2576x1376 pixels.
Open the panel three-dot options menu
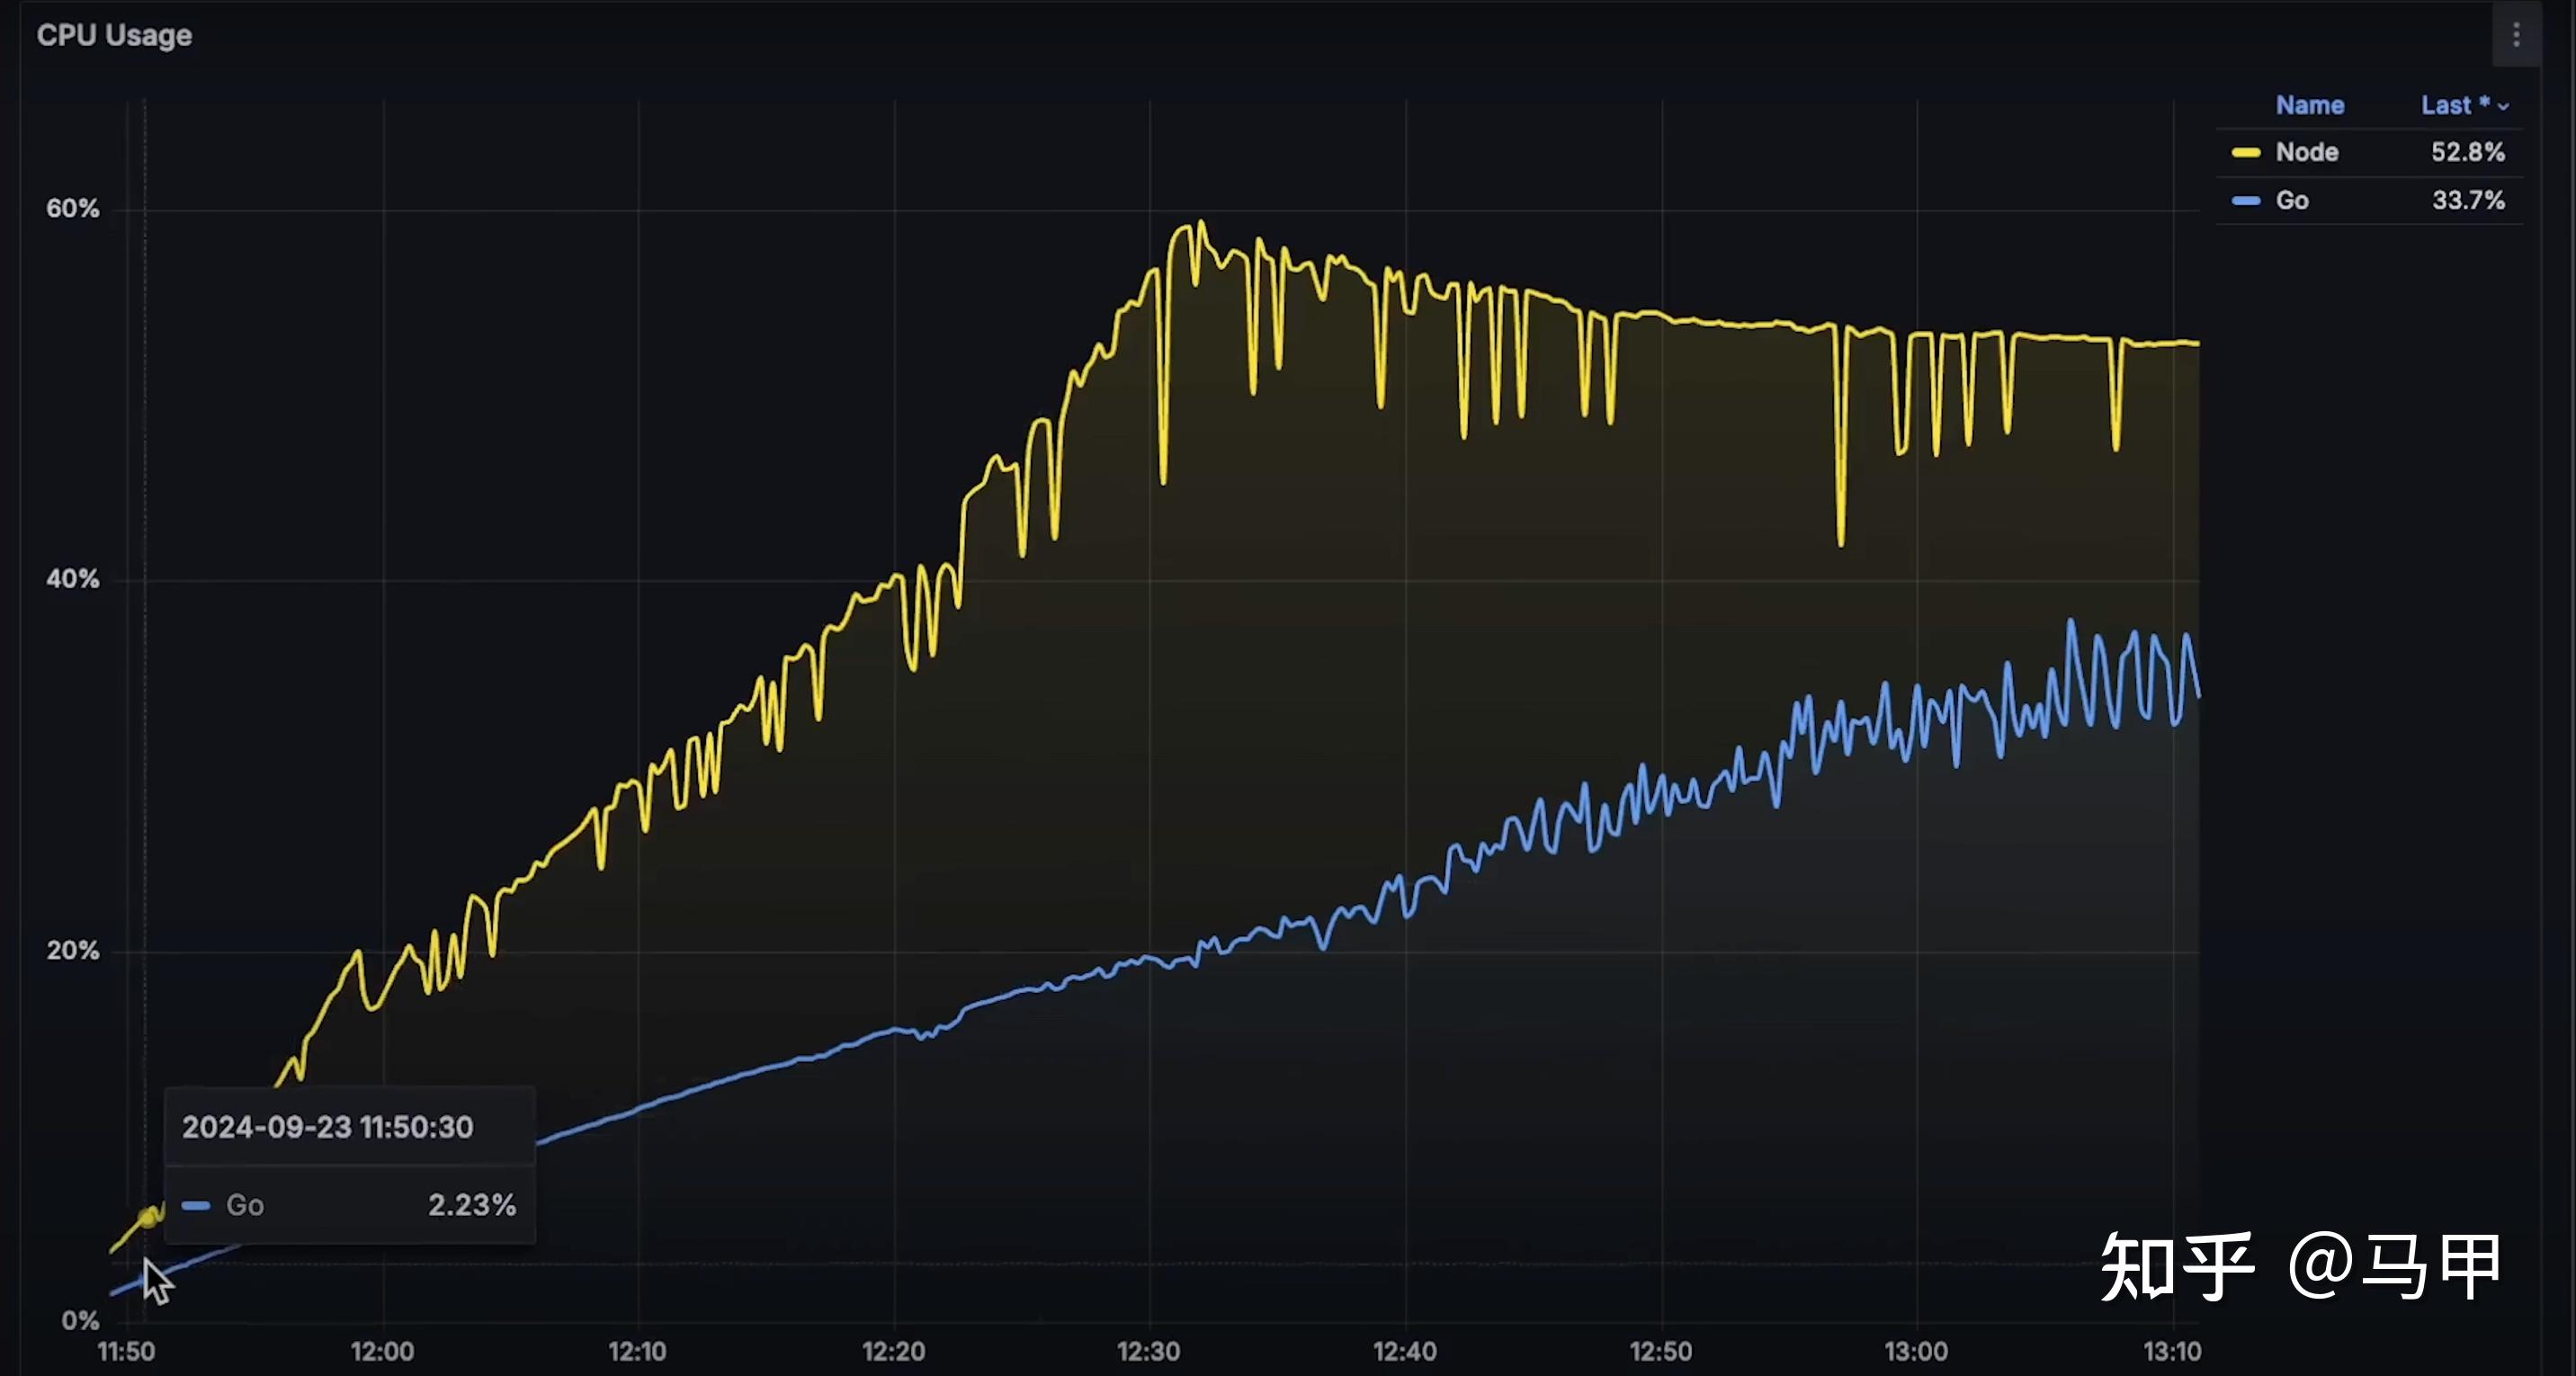pos(2516,35)
